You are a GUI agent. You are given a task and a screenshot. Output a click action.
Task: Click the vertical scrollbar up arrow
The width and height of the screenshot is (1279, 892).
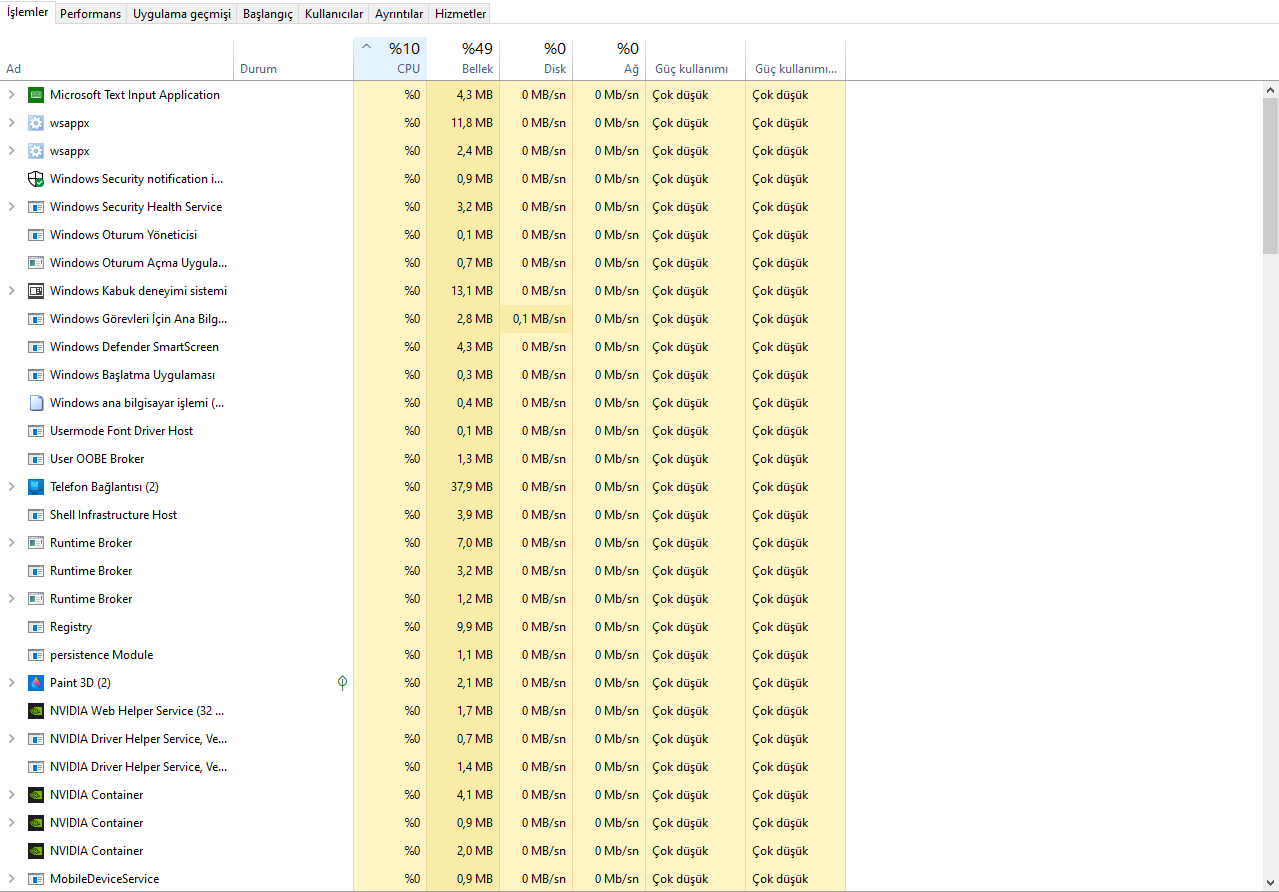(x=1270, y=90)
